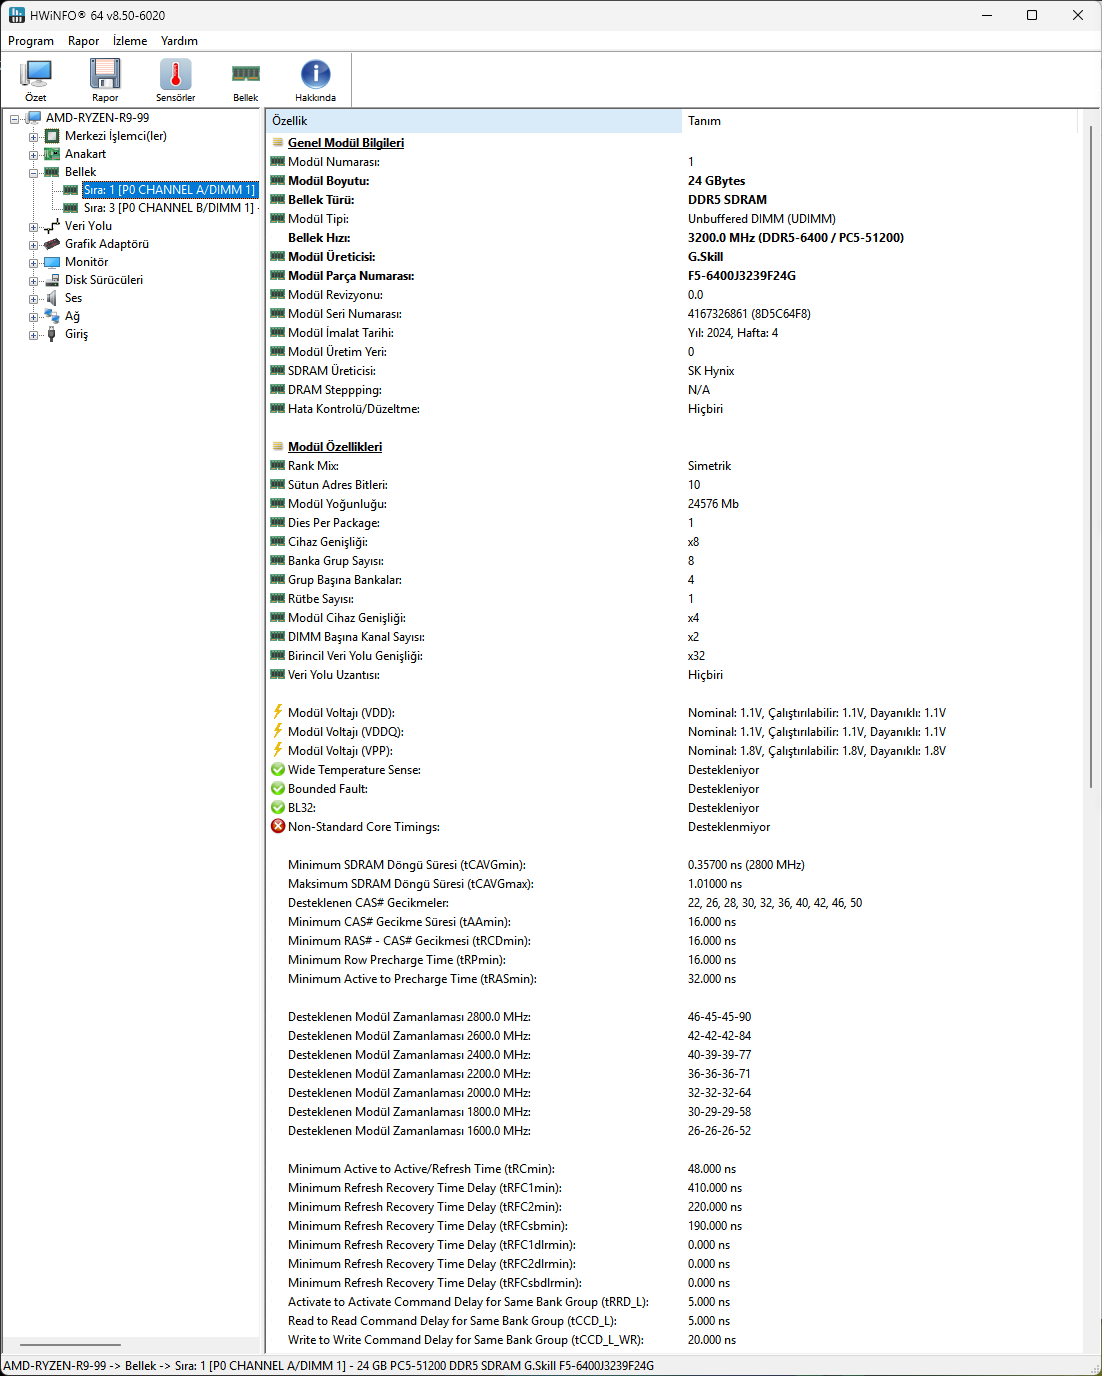Click the SDRAM Üreticisi row label
This screenshot has height=1376, width=1102.
[332, 371]
